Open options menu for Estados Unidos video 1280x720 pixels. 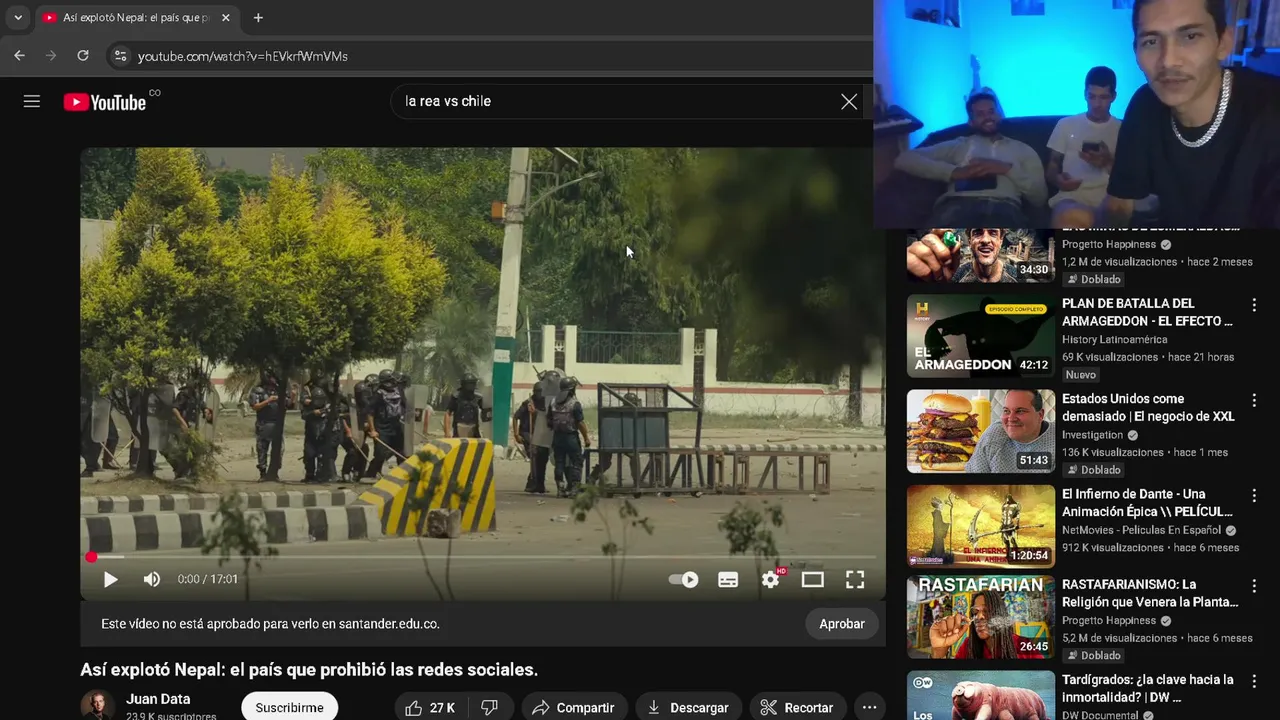[1254, 400]
